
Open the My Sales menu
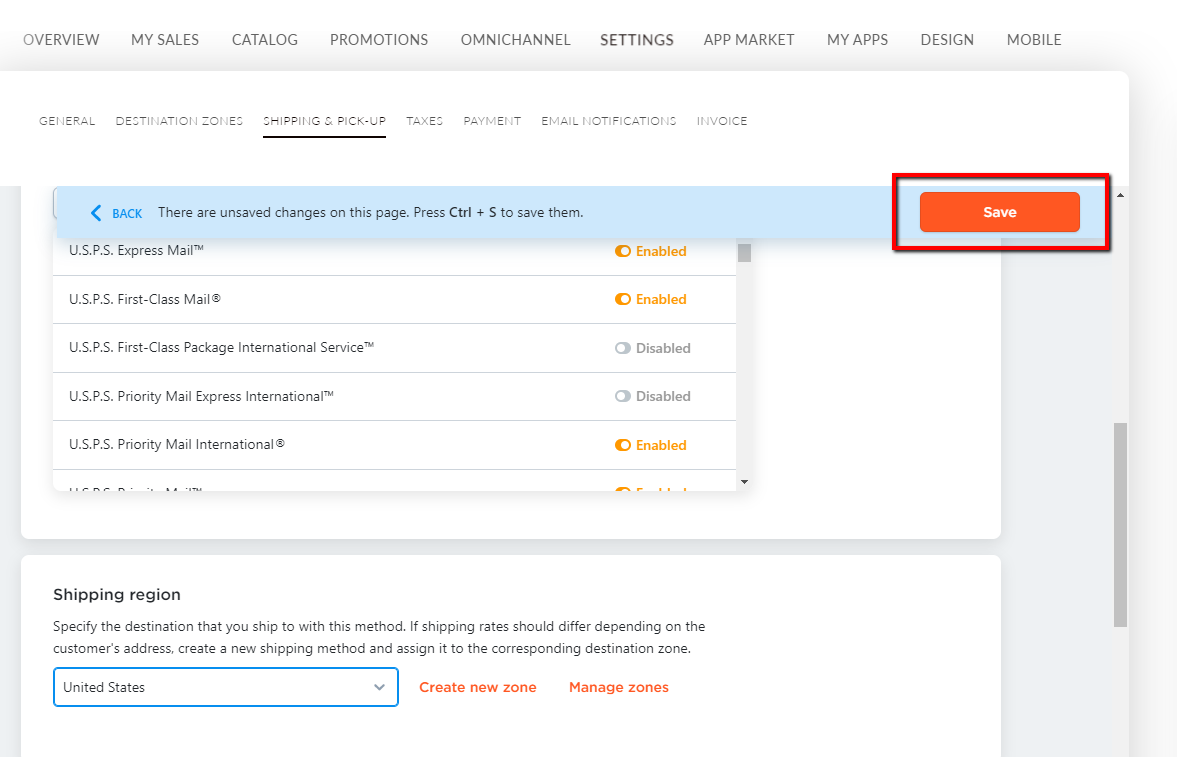(x=165, y=40)
